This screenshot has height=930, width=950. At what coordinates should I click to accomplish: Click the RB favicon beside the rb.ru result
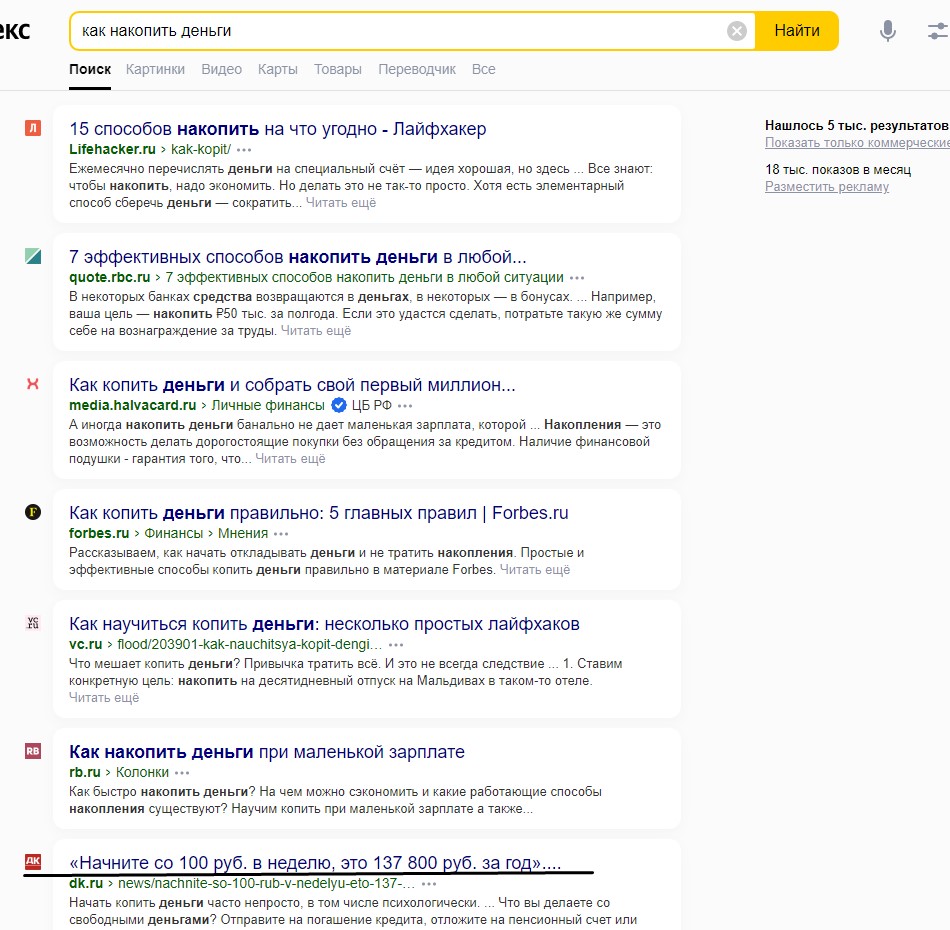pos(33,751)
